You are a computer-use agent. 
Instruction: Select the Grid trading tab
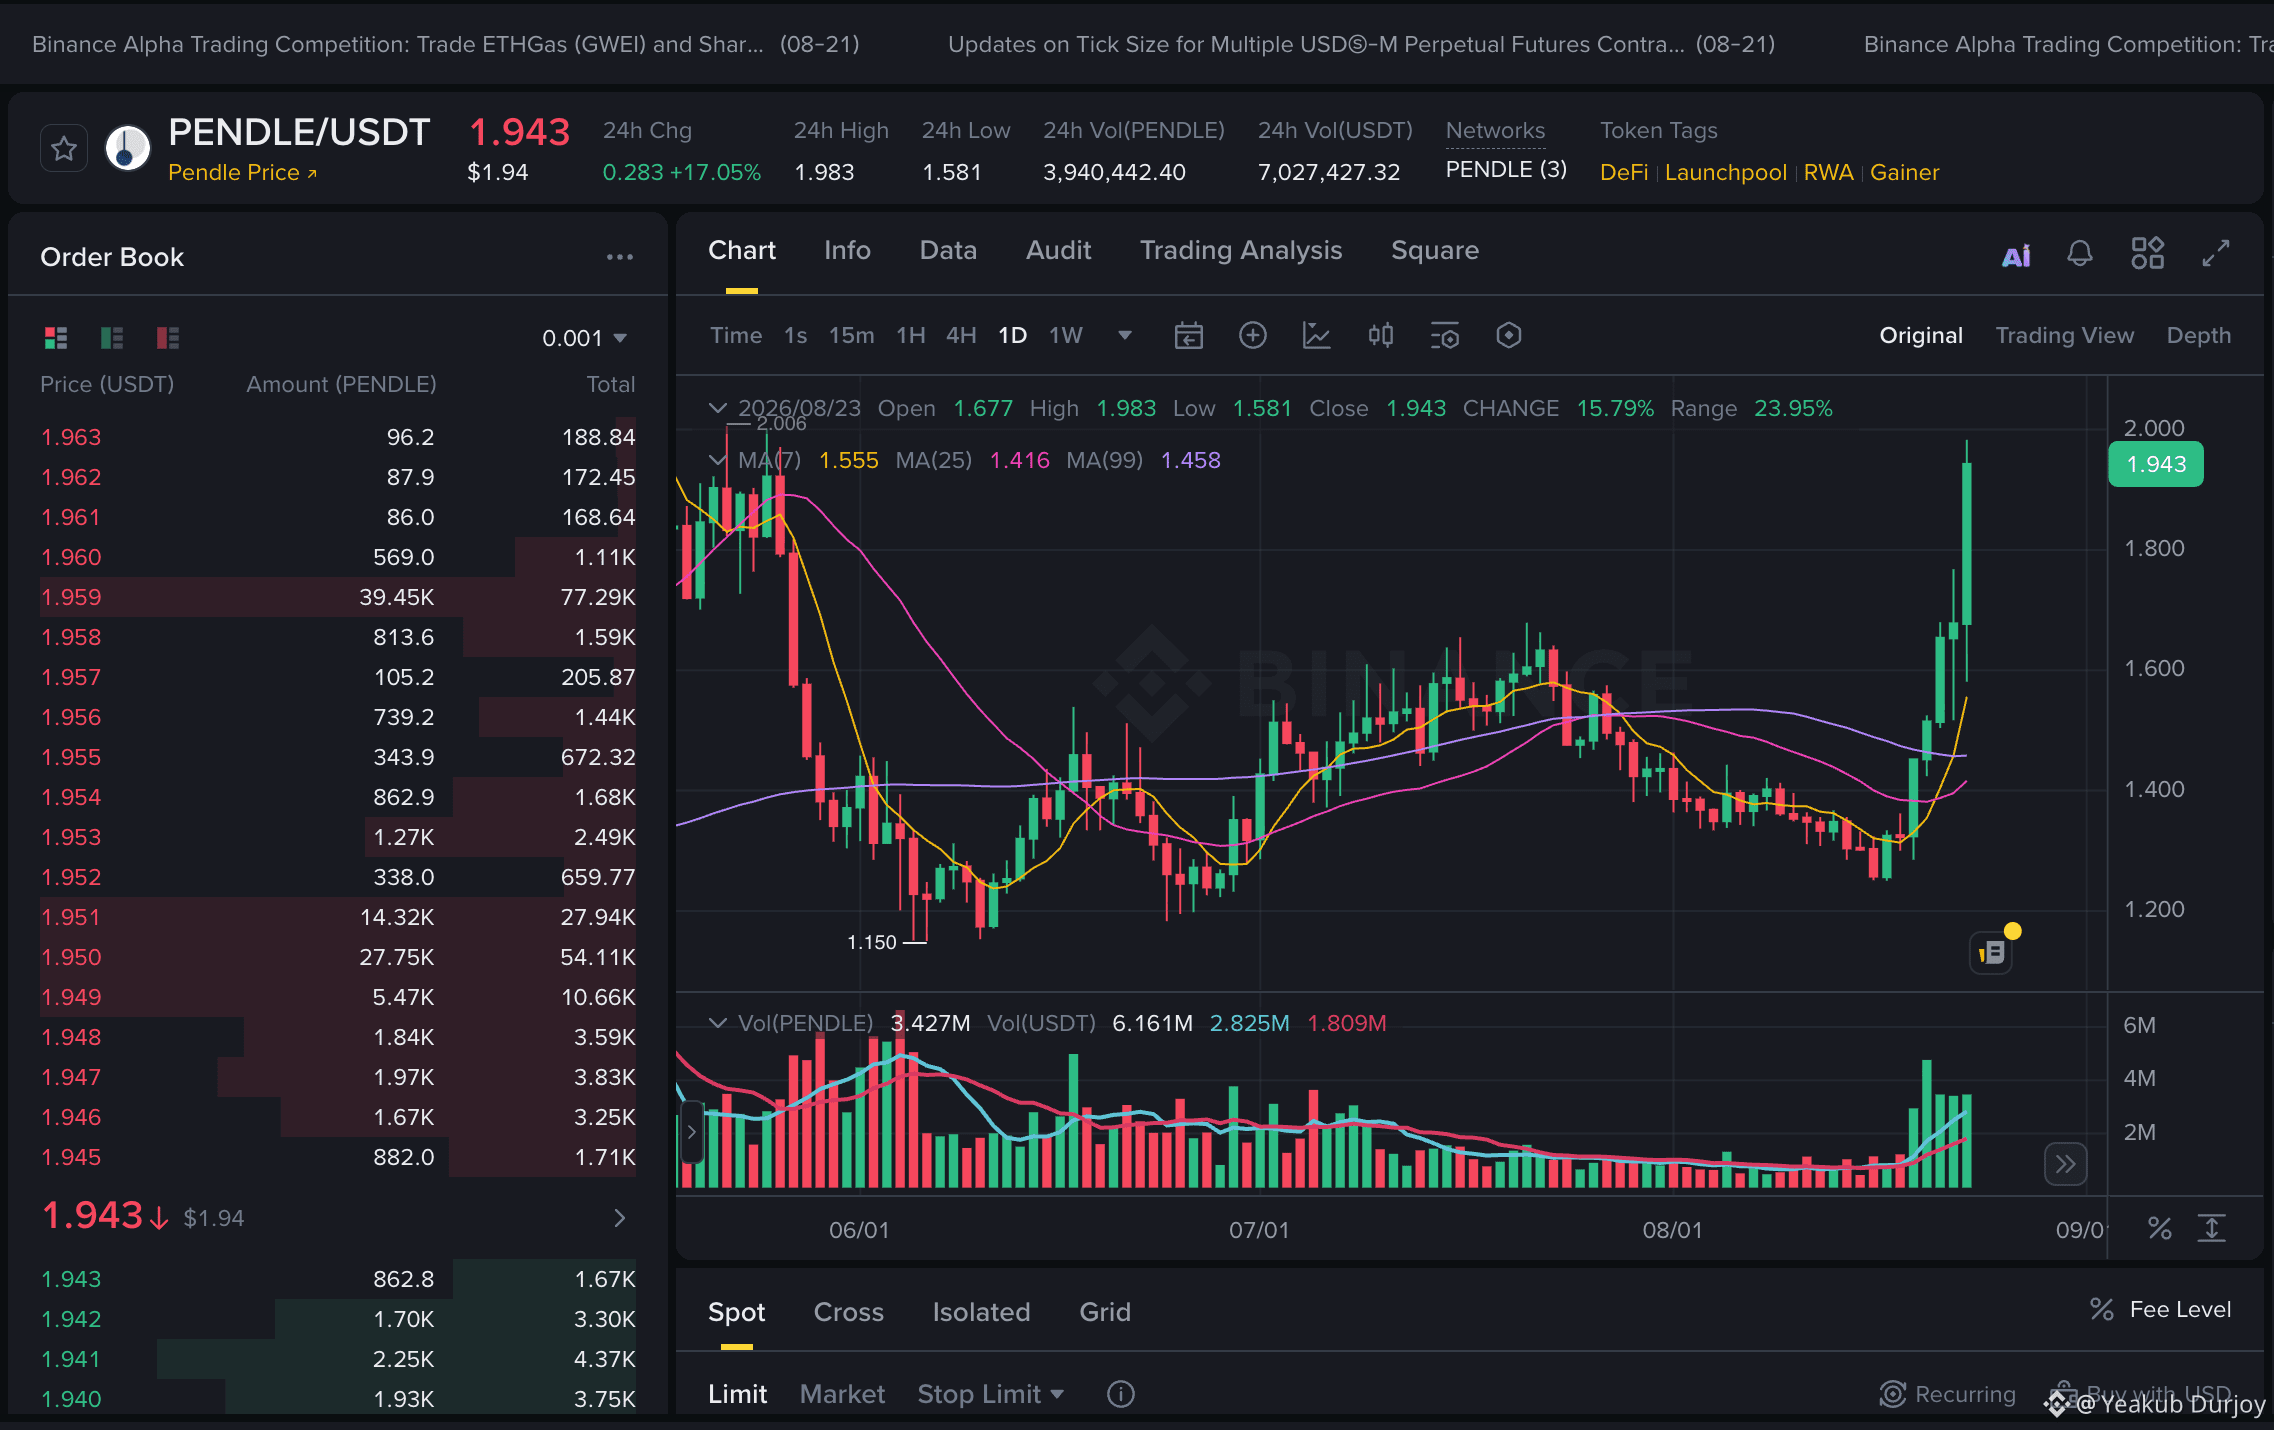click(x=1105, y=1312)
